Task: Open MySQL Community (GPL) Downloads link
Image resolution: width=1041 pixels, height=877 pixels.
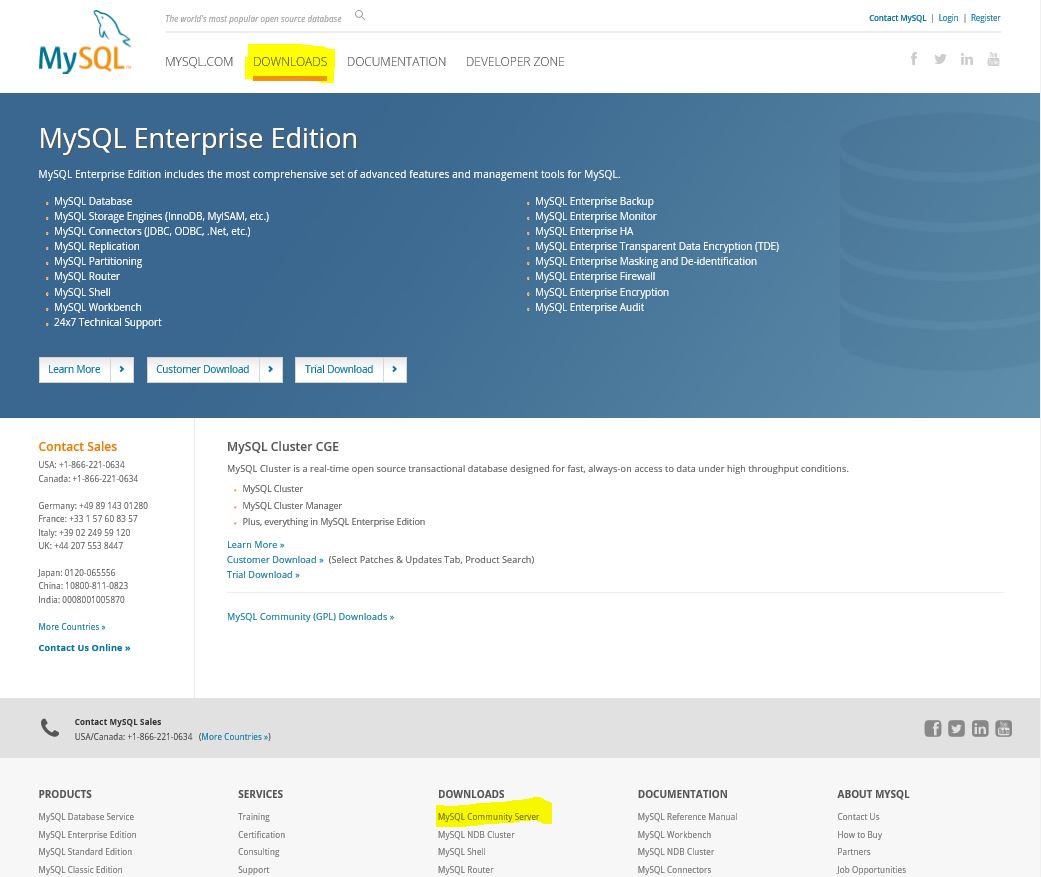Action: 310,617
